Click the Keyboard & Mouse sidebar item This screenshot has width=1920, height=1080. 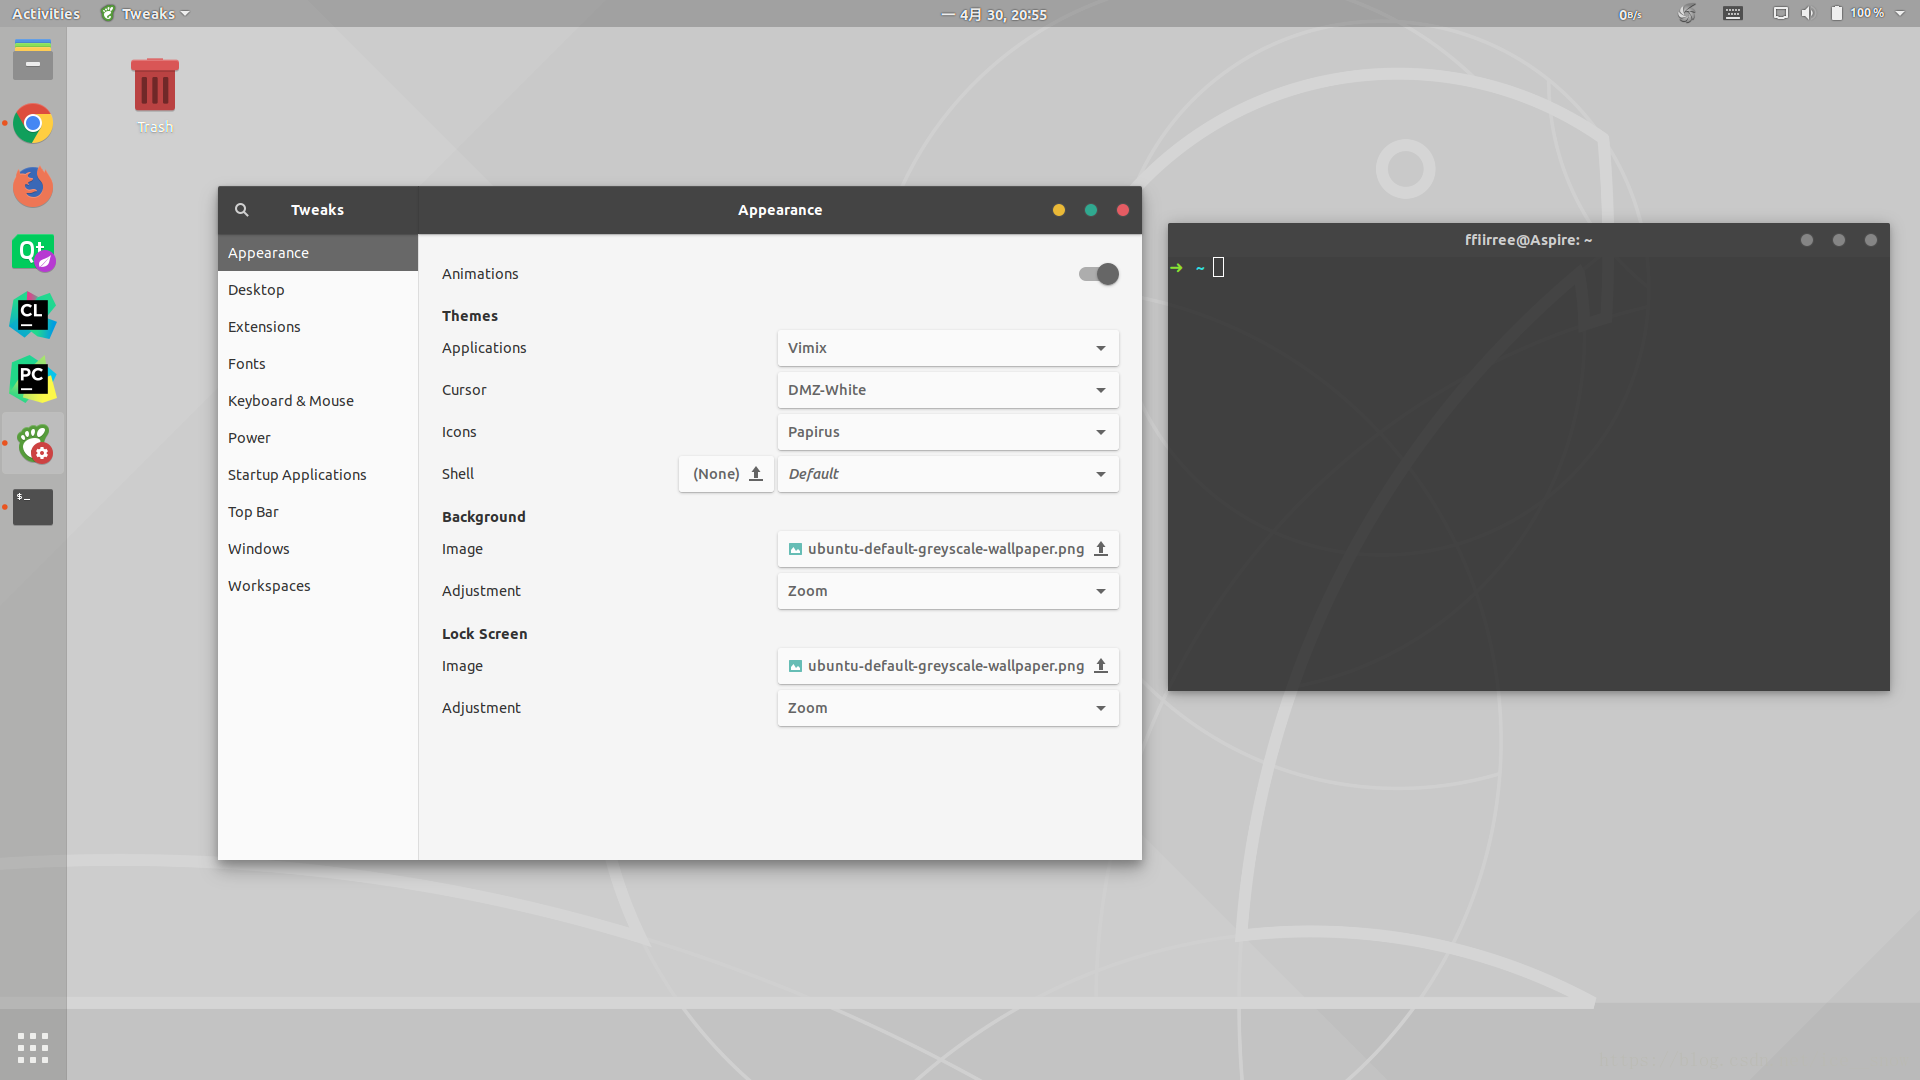[290, 400]
